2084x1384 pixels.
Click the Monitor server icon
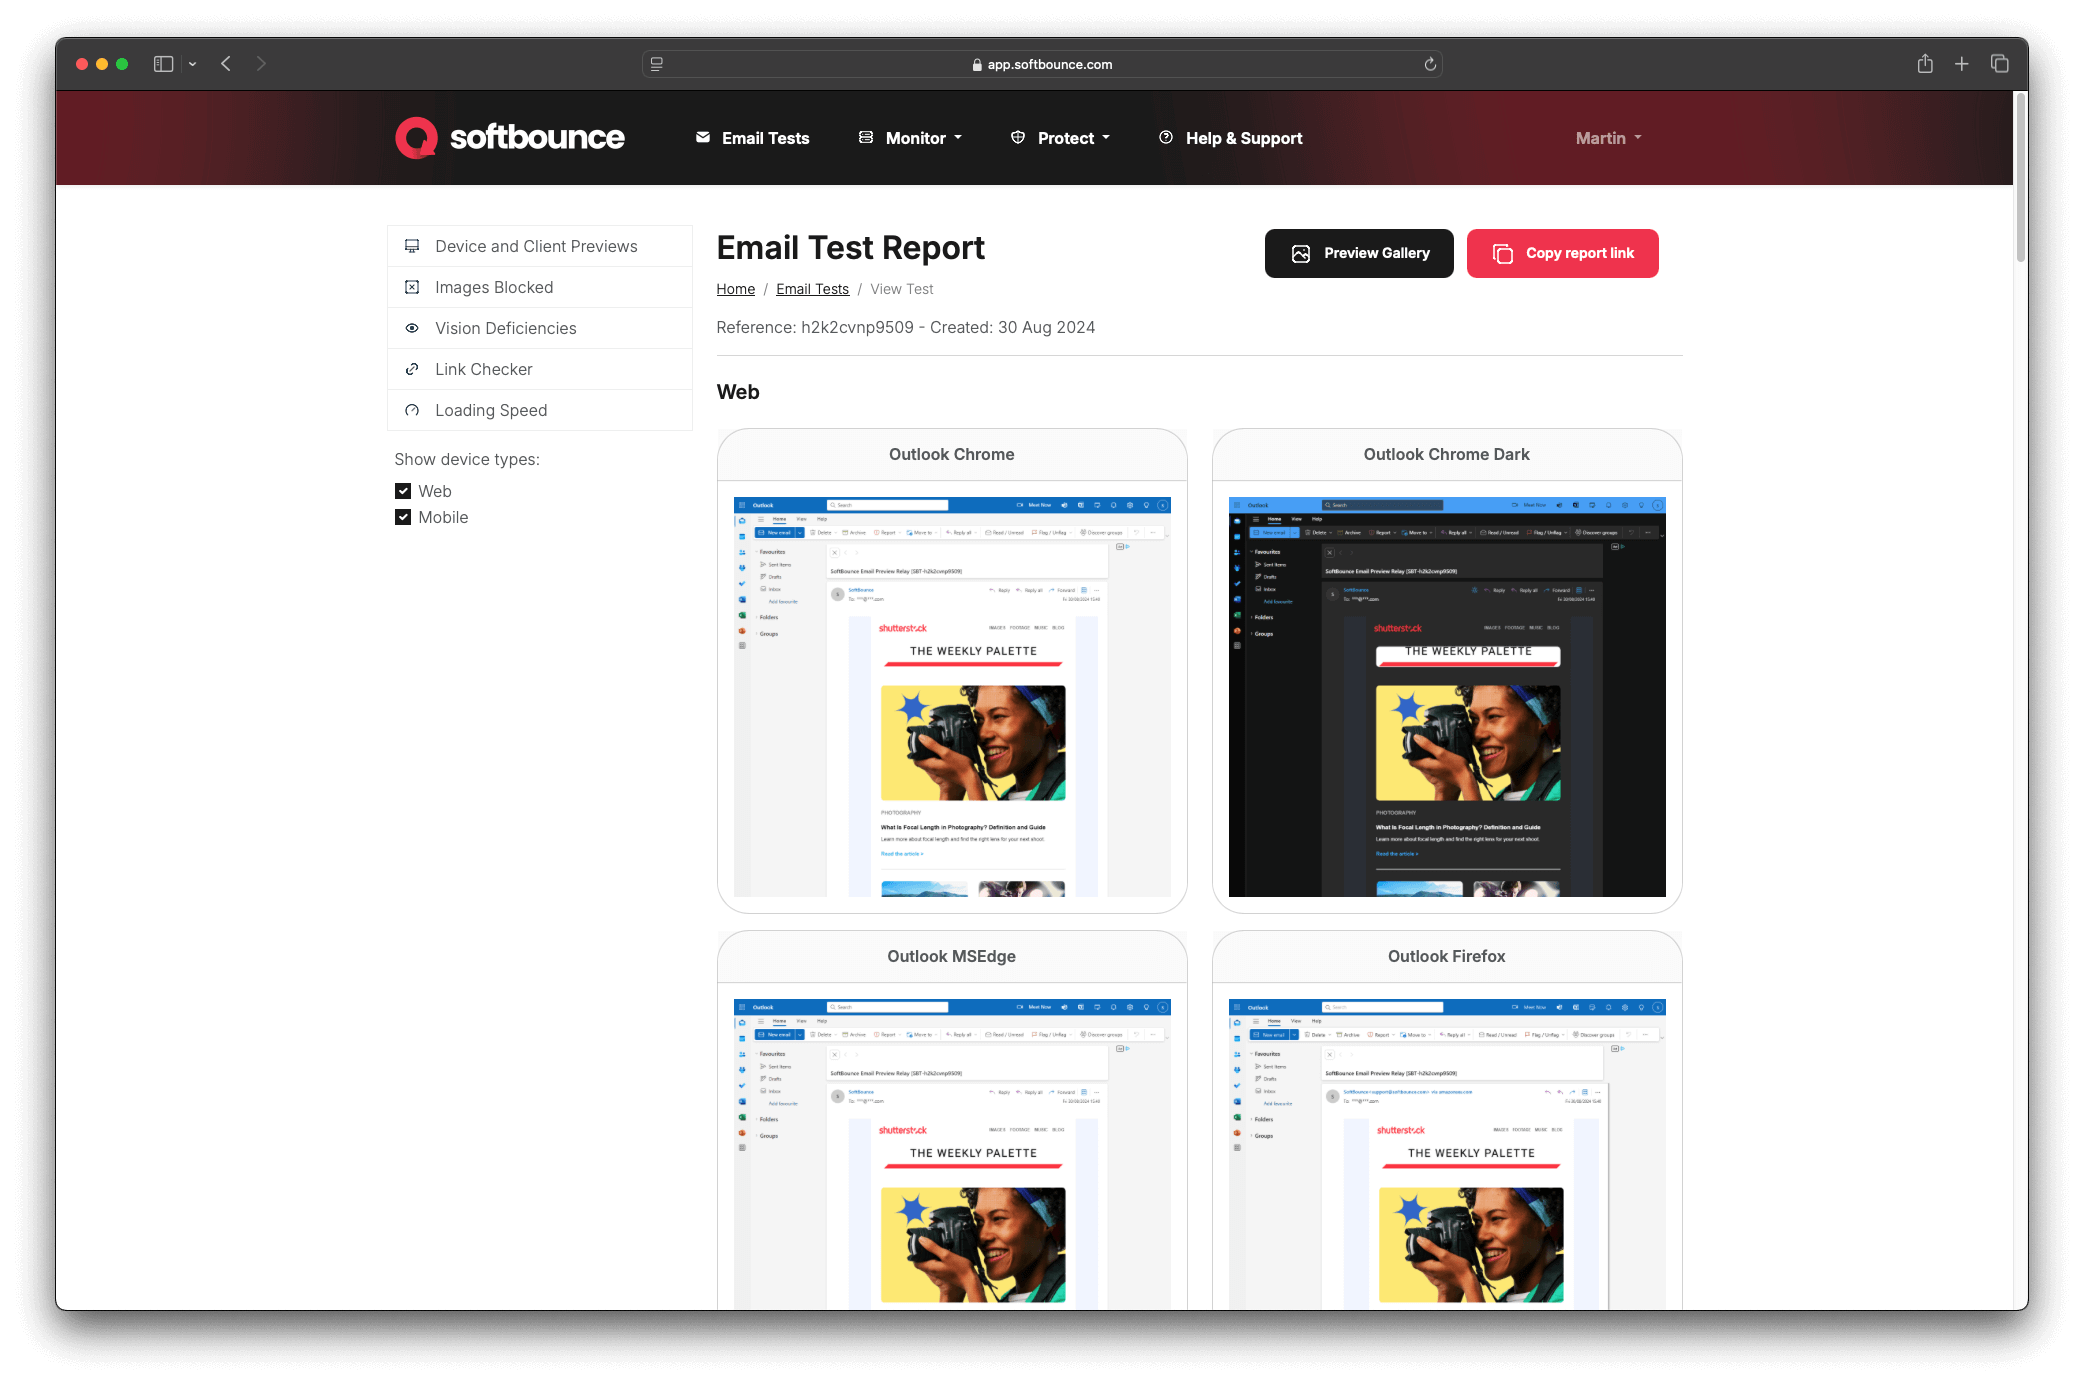click(x=866, y=137)
